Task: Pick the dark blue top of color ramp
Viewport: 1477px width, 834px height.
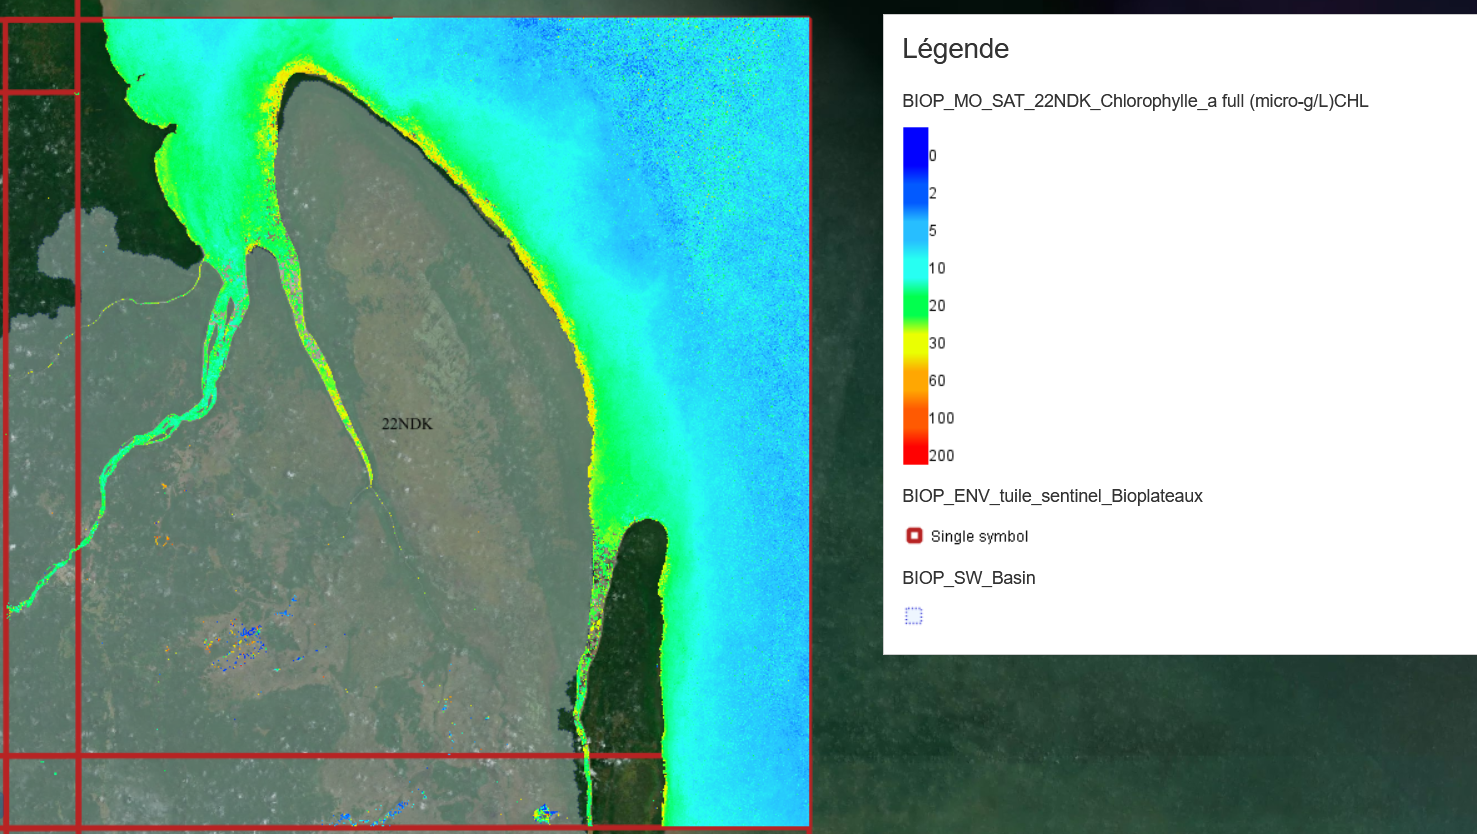Action: click(x=915, y=136)
